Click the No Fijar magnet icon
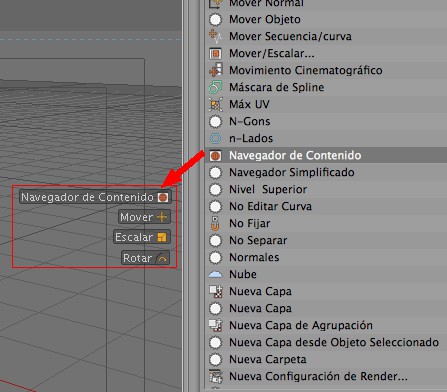Viewport: 447px width, 392px height. (215, 224)
